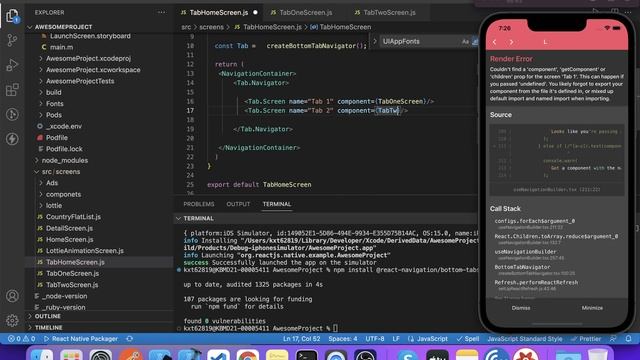The width and height of the screenshot is (640, 360).
Task: Dismiss the Render Error in simulator
Action: pyautogui.click(x=521, y=308)
